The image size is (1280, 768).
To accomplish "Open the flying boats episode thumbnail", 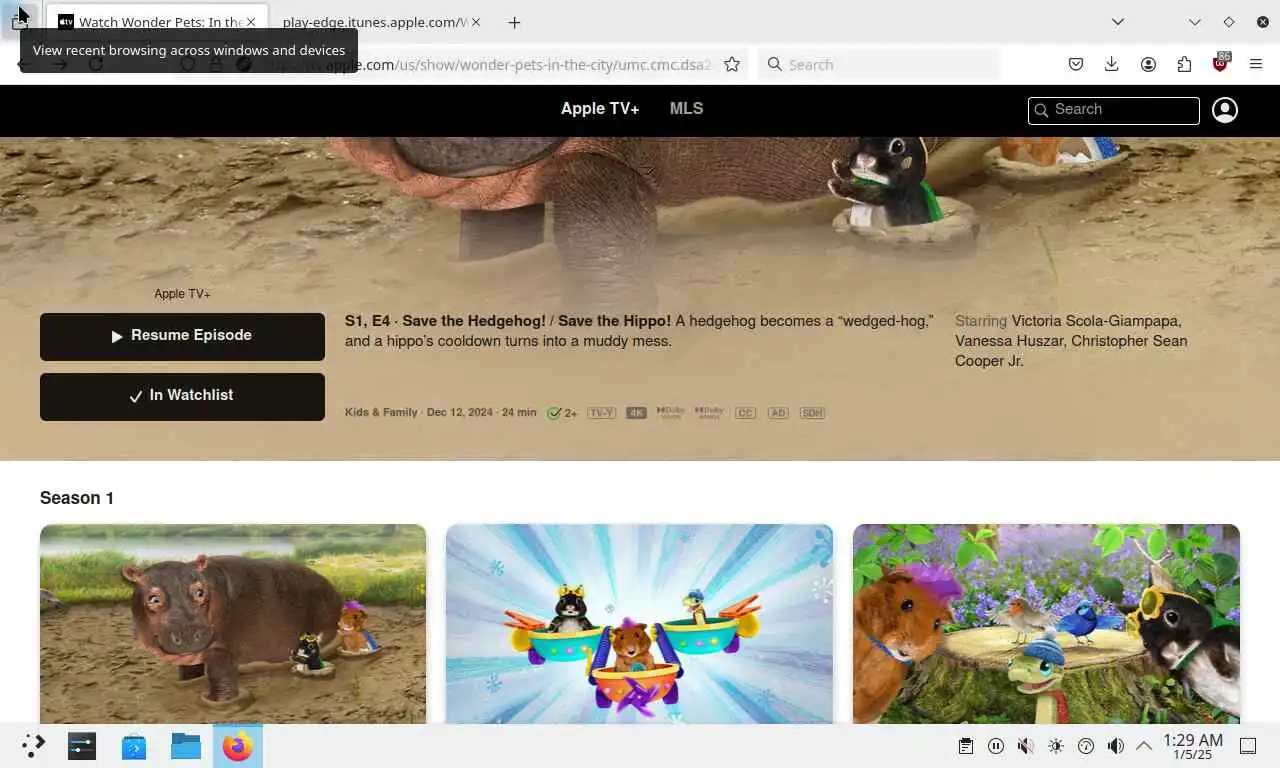I will coord(639,623).
